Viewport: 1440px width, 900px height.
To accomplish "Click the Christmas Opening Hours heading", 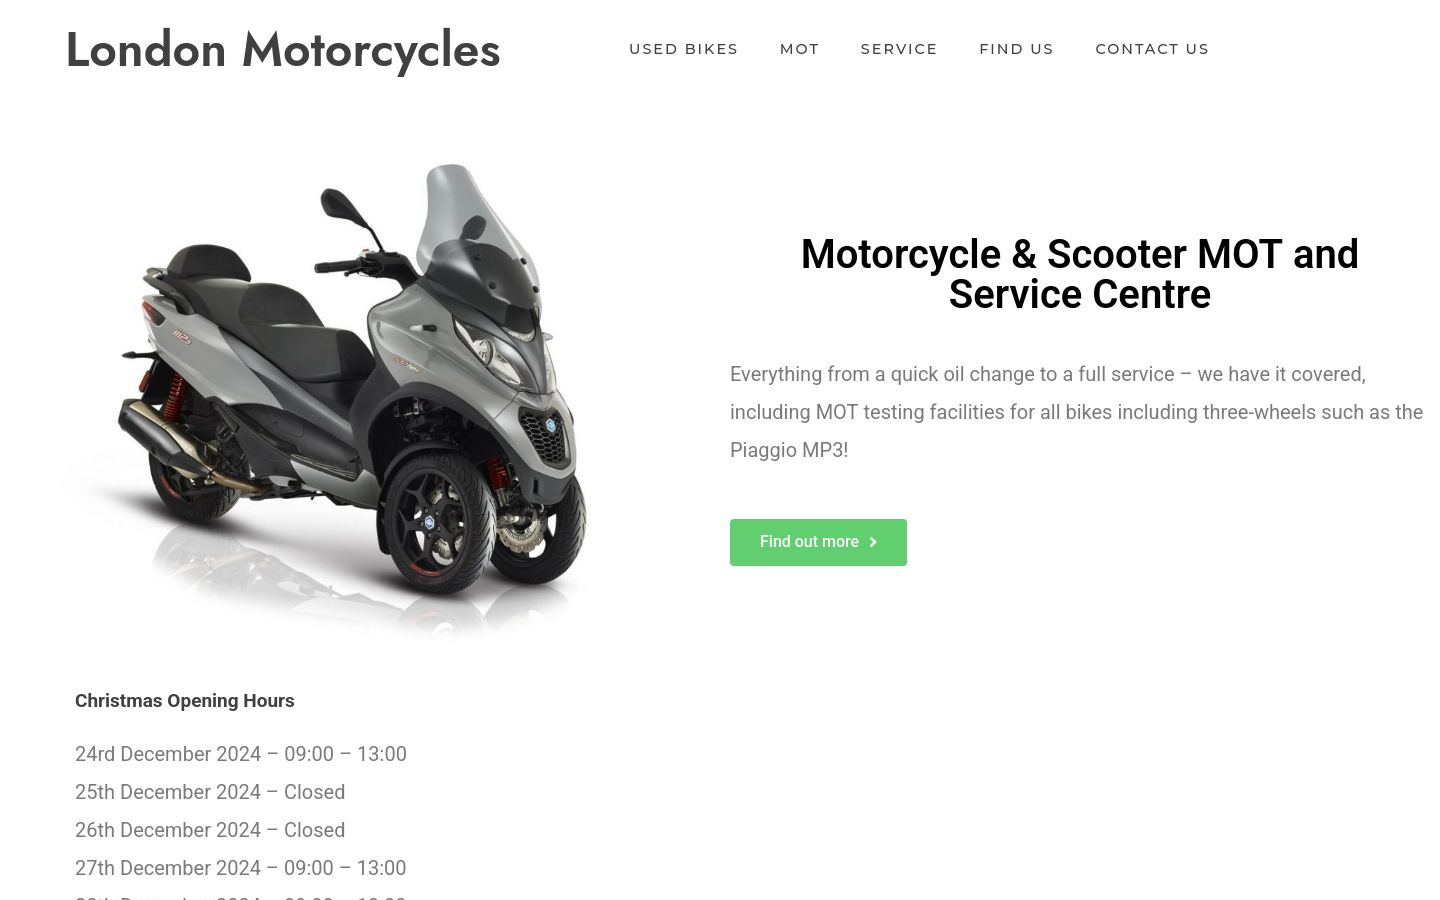I will point(185,701).
